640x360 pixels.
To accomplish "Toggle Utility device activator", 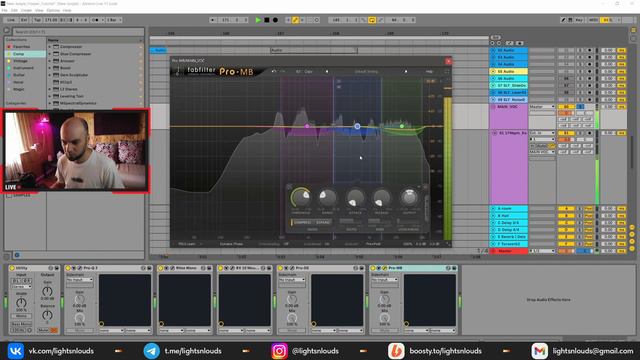I will click(x=12, y=268).
